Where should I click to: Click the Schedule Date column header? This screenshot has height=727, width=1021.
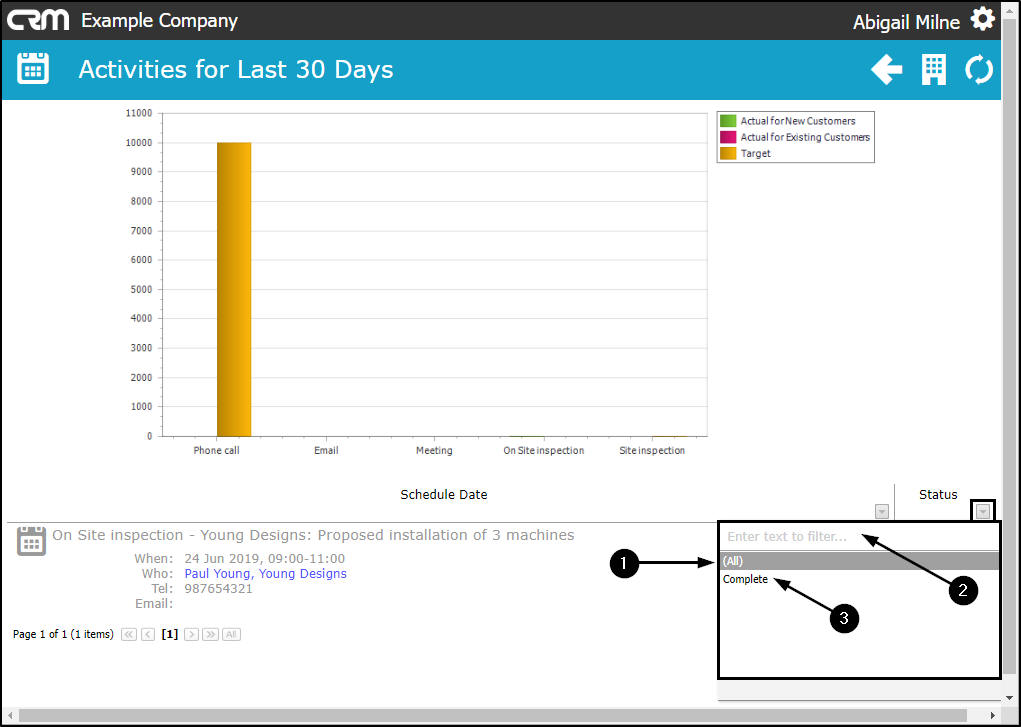(443, 494)
